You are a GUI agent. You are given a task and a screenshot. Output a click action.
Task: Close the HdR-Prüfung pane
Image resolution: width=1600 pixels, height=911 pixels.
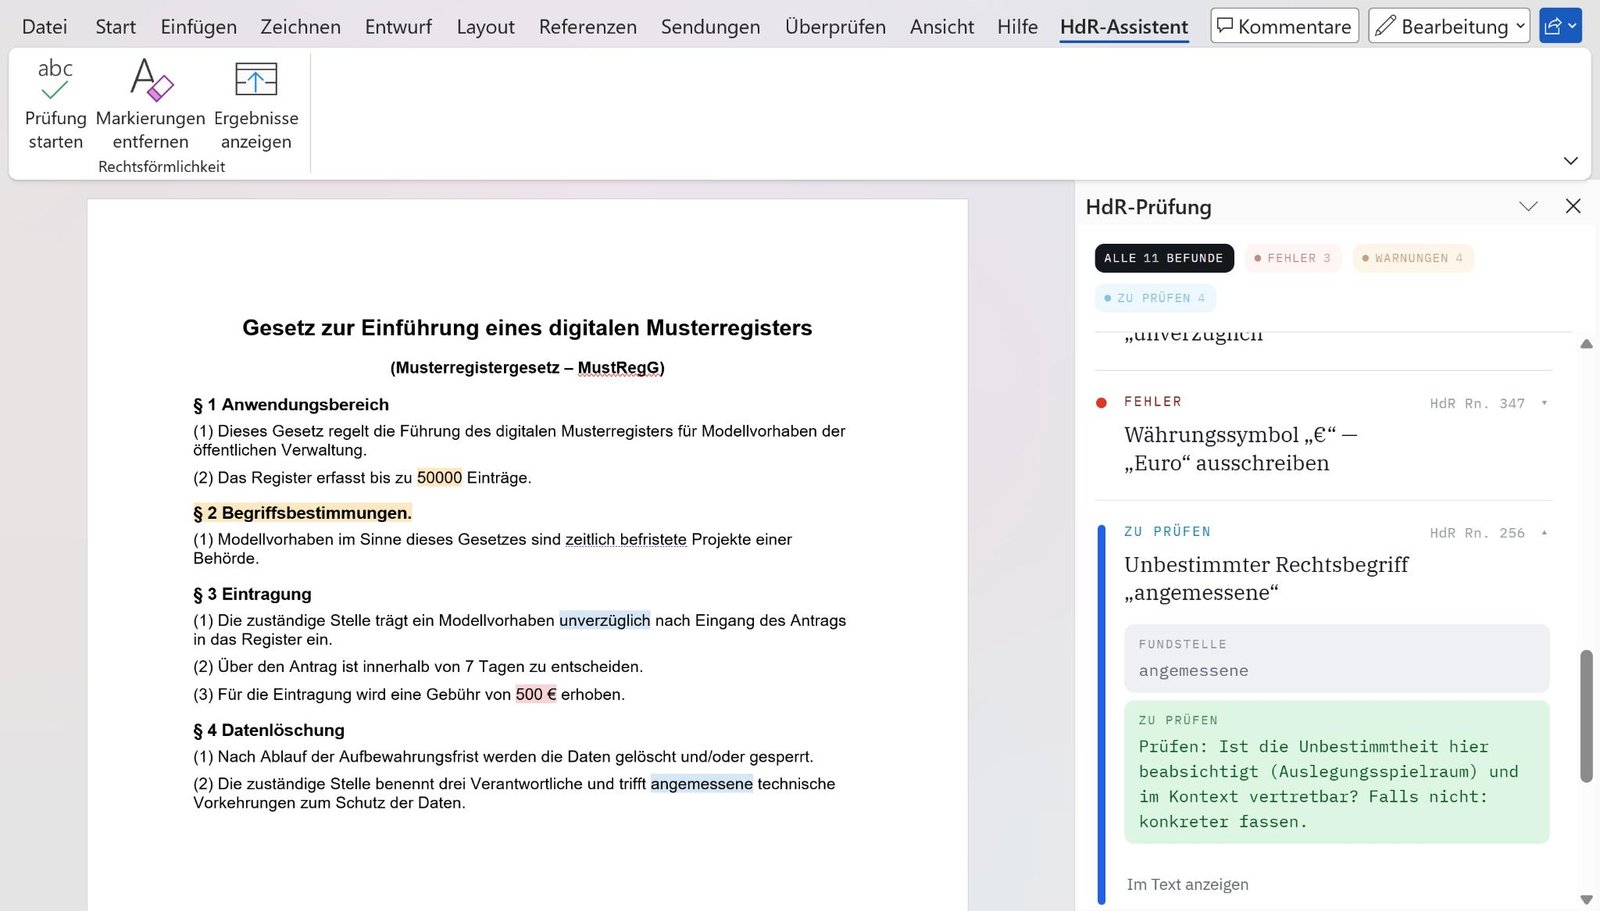(x=1573, y=206)
